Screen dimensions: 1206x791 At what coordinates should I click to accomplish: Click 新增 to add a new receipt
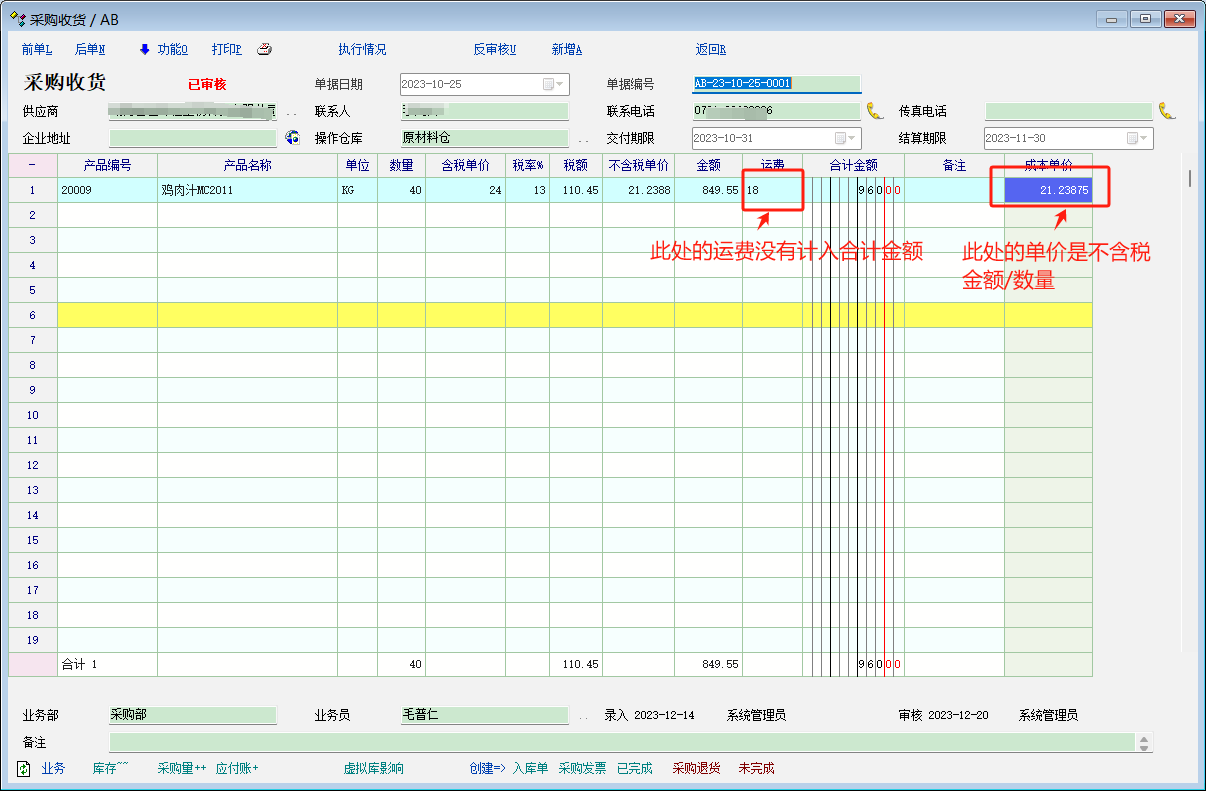pyautogui.click(x=566, y=50)
